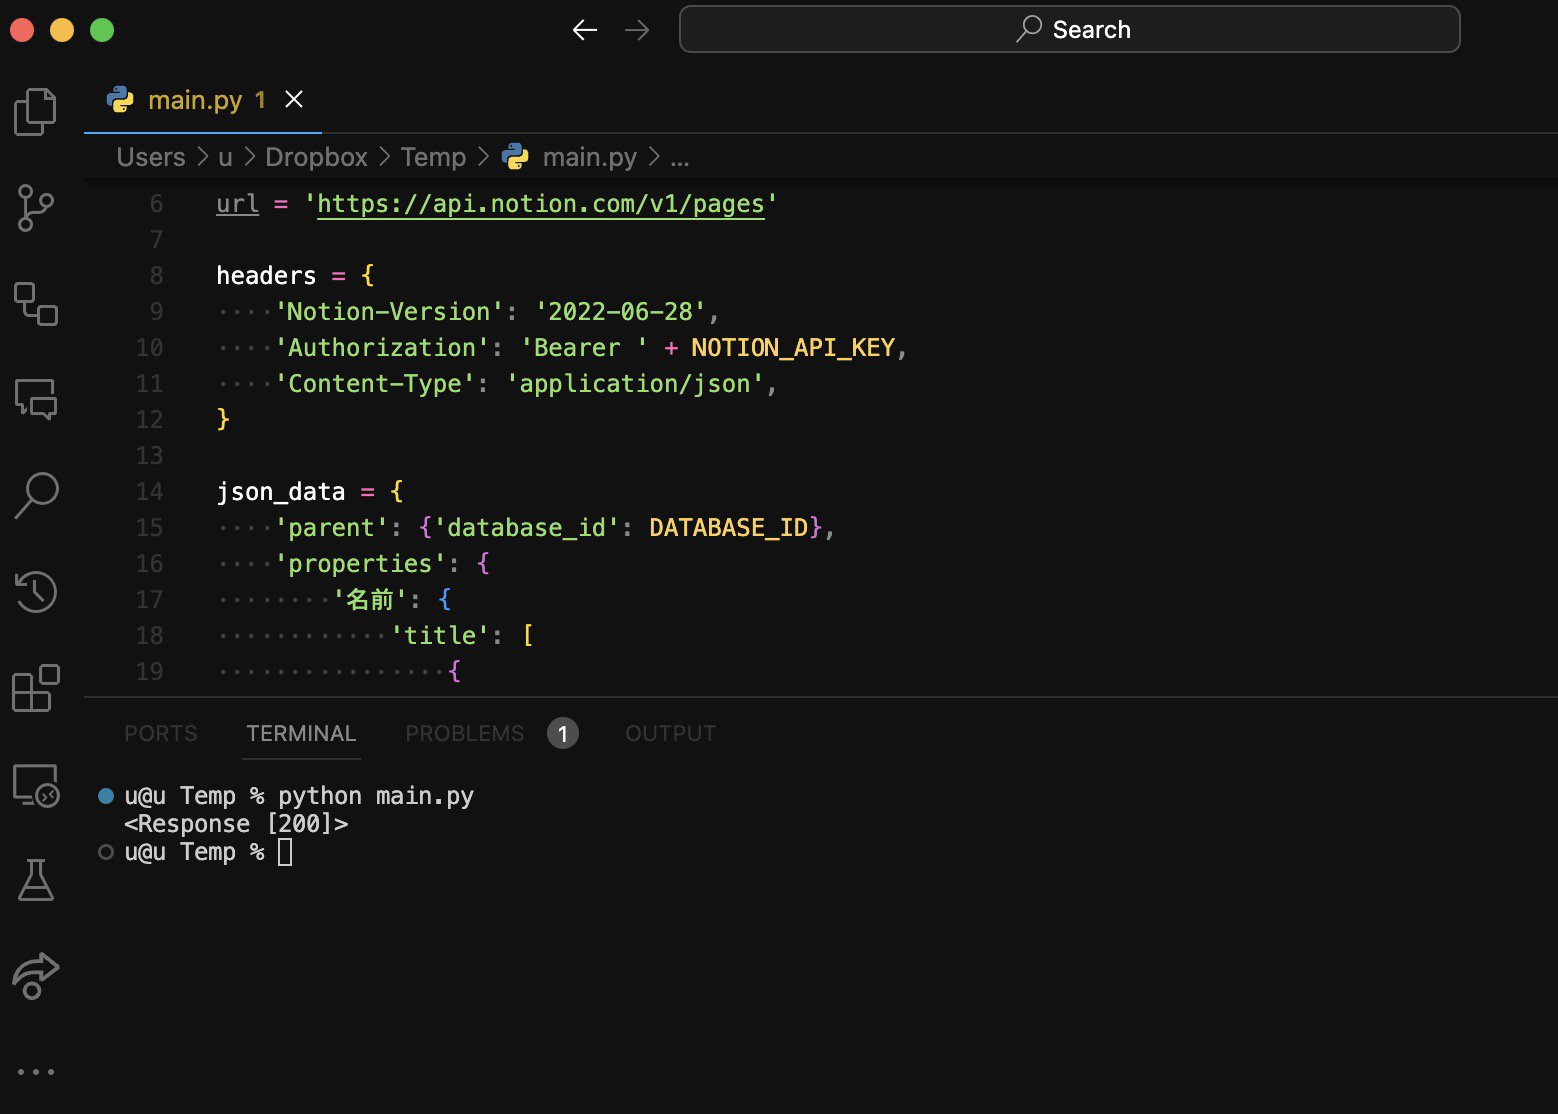Show additional views via ellipsis icon
The width and height of the screenshot is (1558, 1114).
click(36, 1072)
